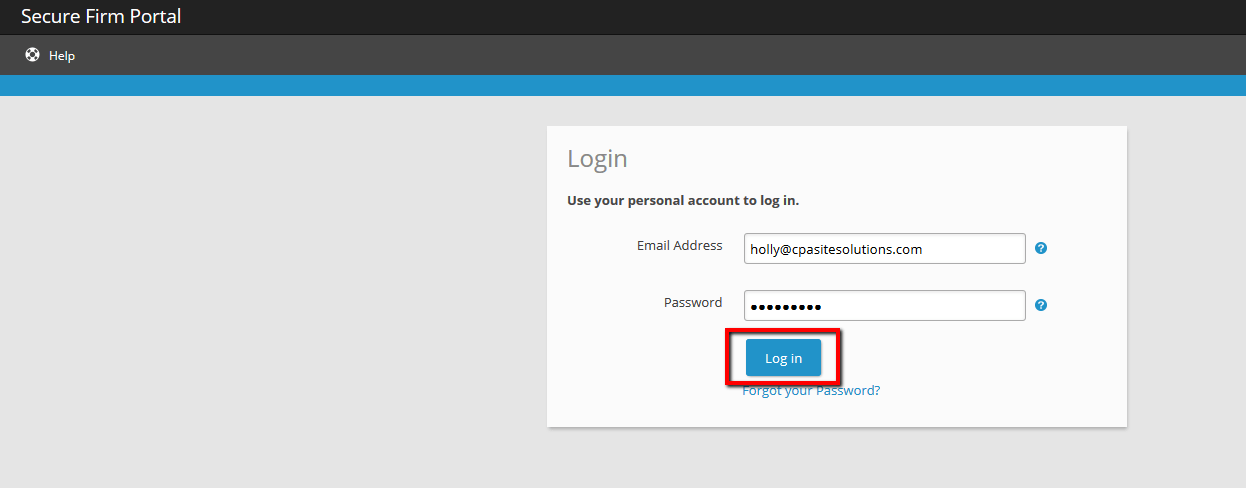Open the Forgot your Password link
This screenshot has width=1246, height=488.
pyautogui.click(x=811, y=390)
